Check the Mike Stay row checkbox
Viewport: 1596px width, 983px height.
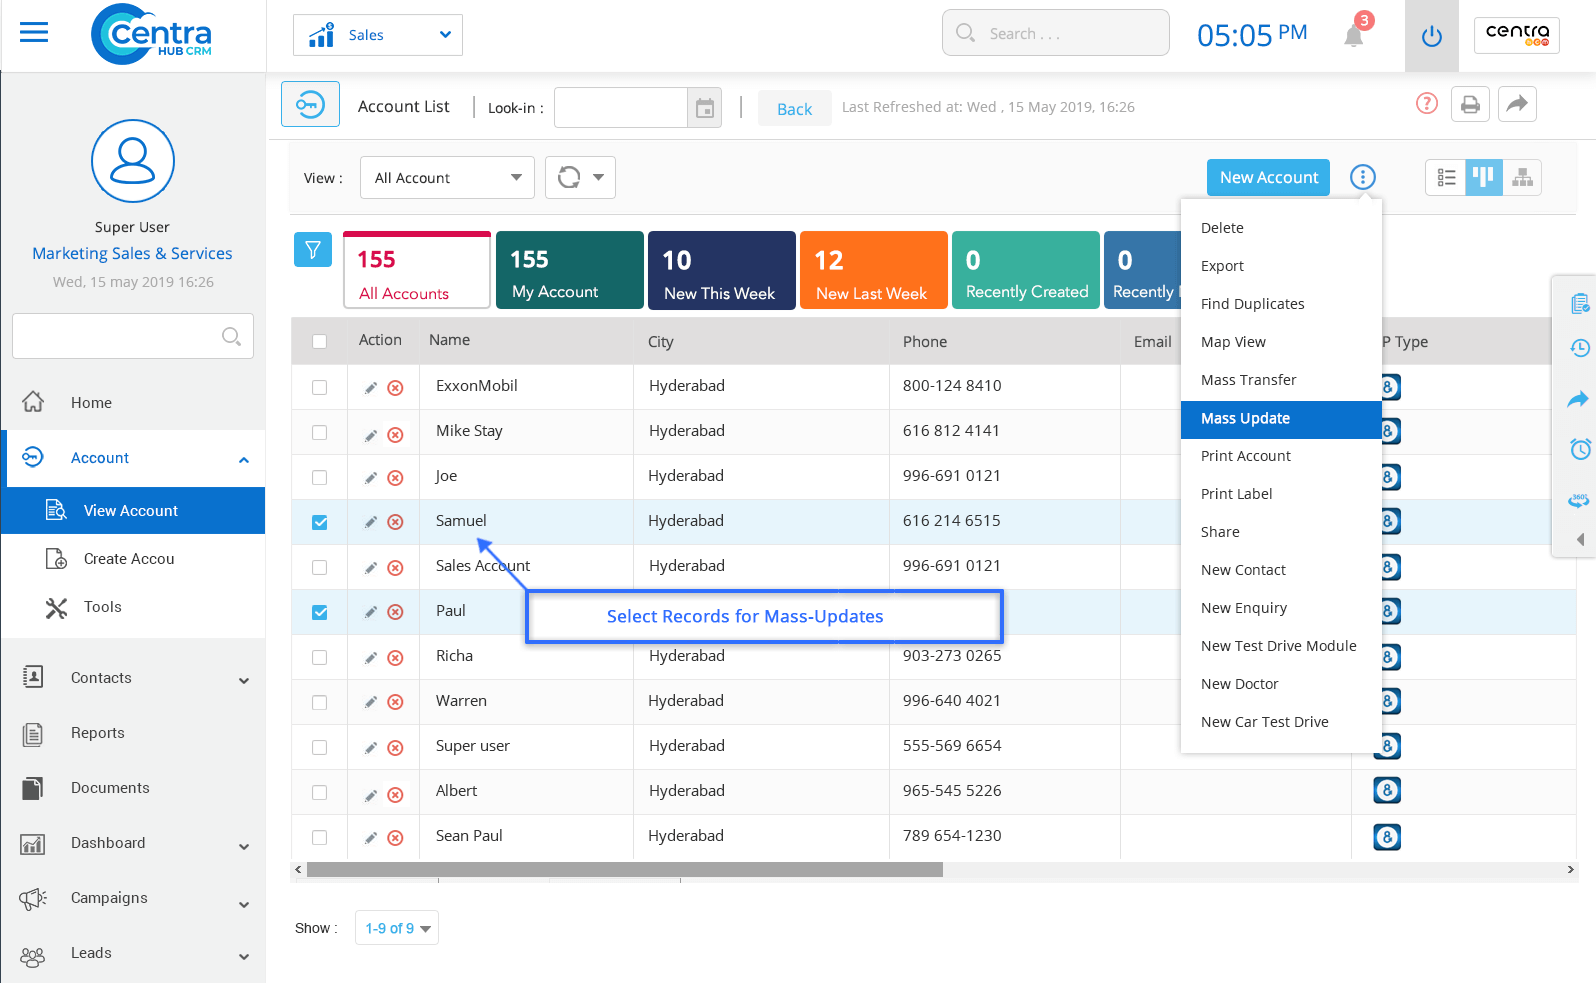pos(319,432)
